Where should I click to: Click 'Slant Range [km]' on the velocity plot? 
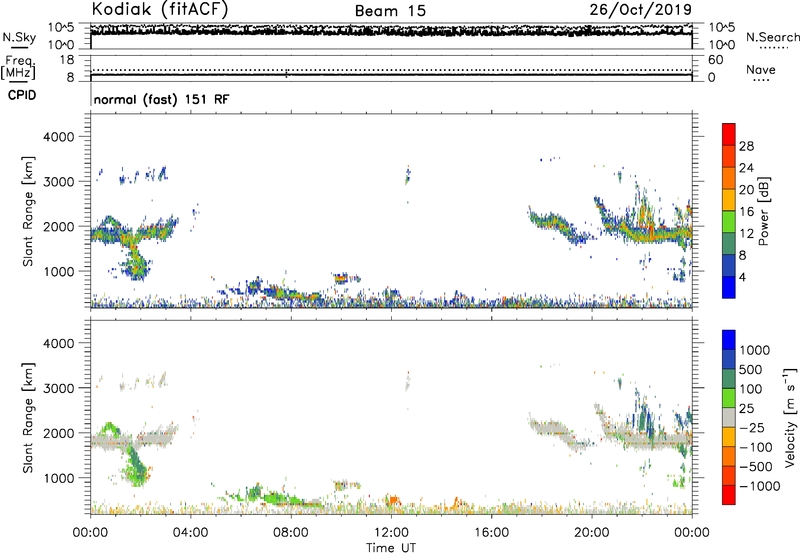point(28,418)
